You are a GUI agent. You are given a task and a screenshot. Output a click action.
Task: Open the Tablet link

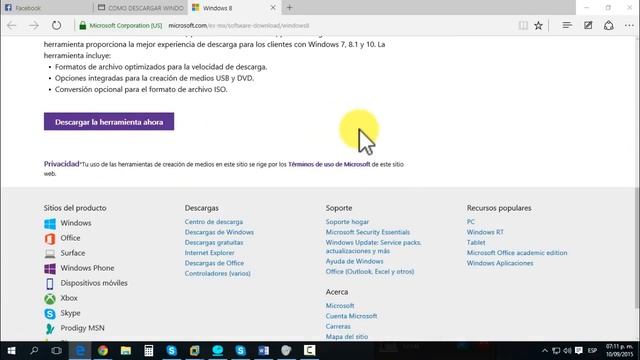tap(476, 242)
